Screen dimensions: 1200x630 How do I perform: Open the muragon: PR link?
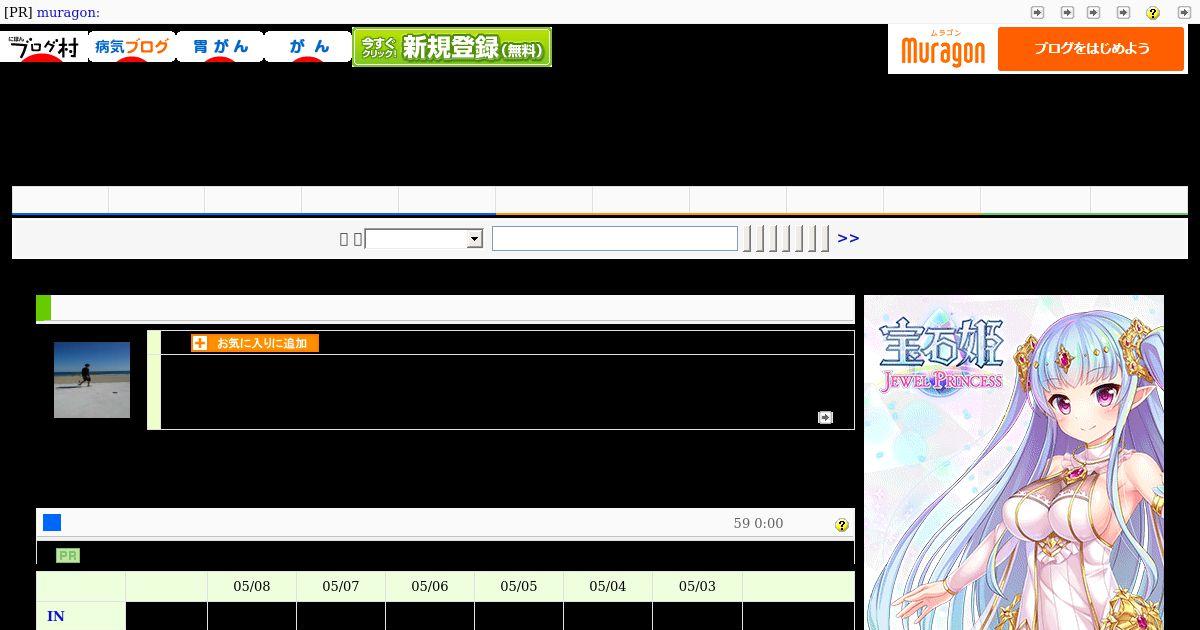point(68,12)
